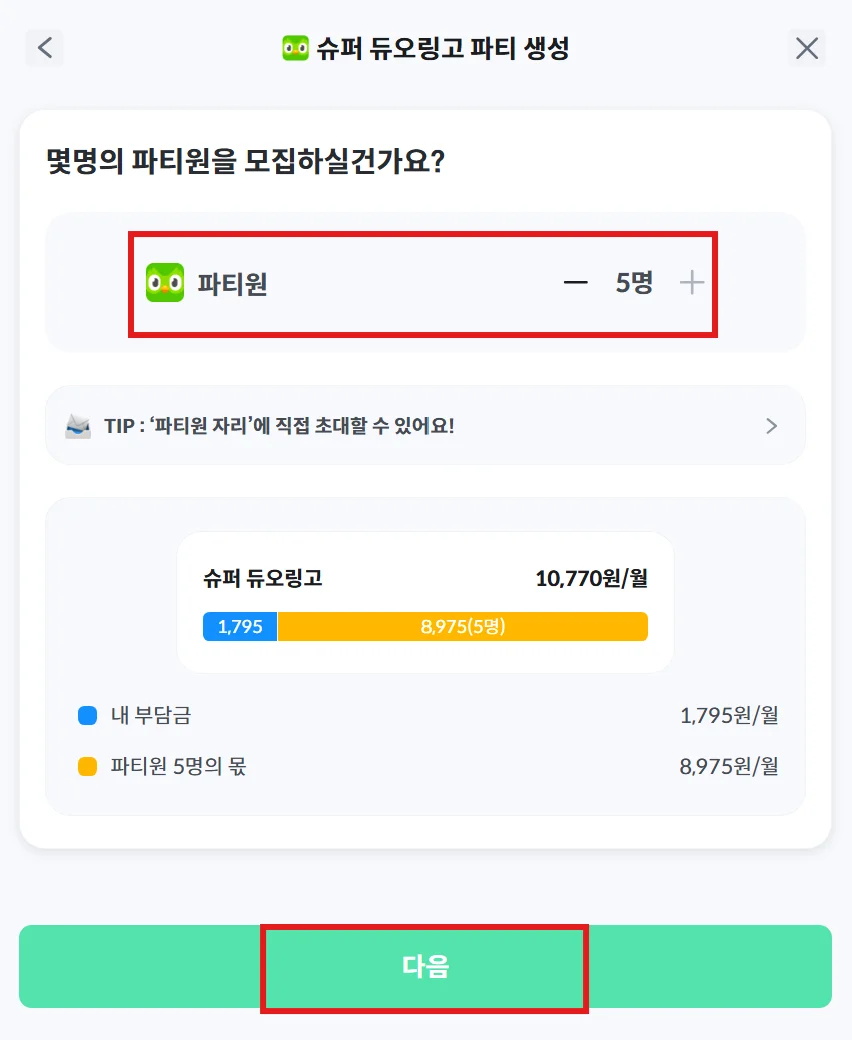Click the yellow 파티원 5명의 몫 legend dot

(87, 768)
